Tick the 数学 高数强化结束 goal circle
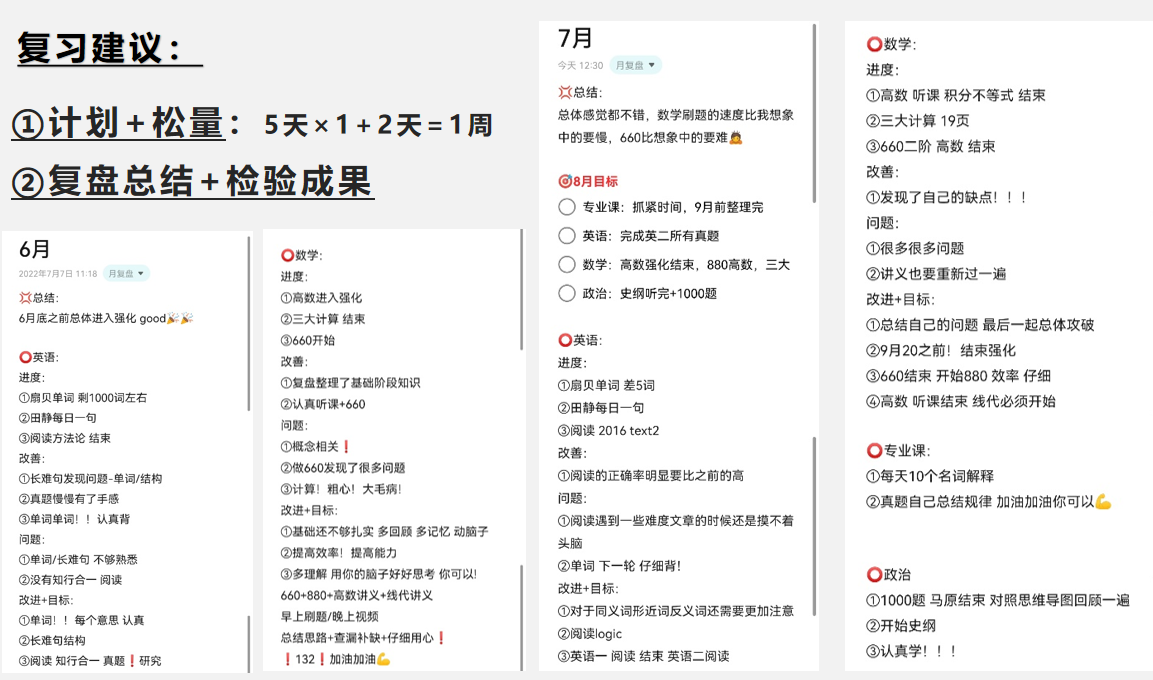 click(567, 265)
